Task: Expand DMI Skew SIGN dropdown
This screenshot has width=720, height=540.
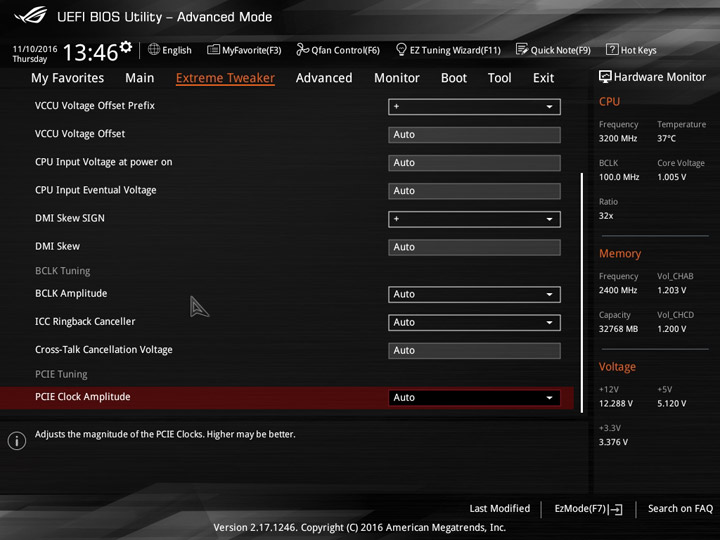Action: click(x=474, y=219)
